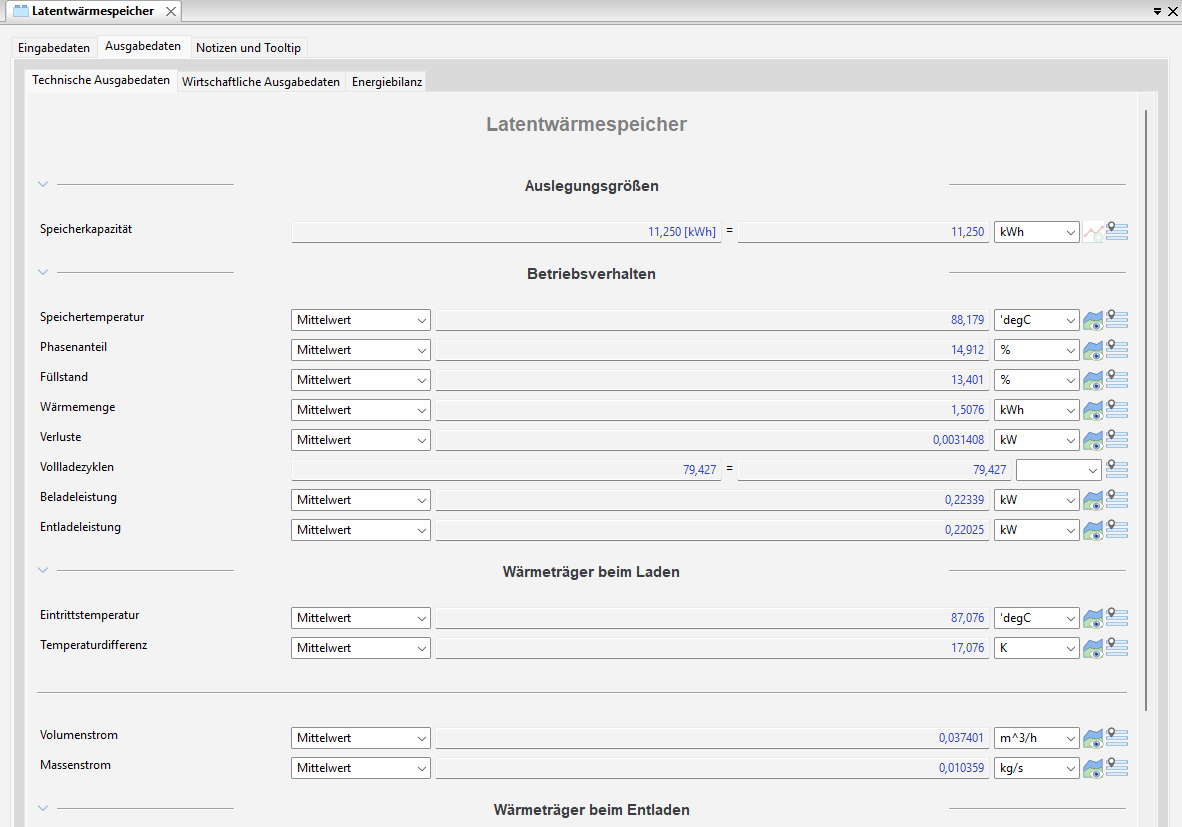This screenshot has height=827, width=1182.
Task: Open the kWh unit dropdown for Speicherkapazität
Action: 1036,232
